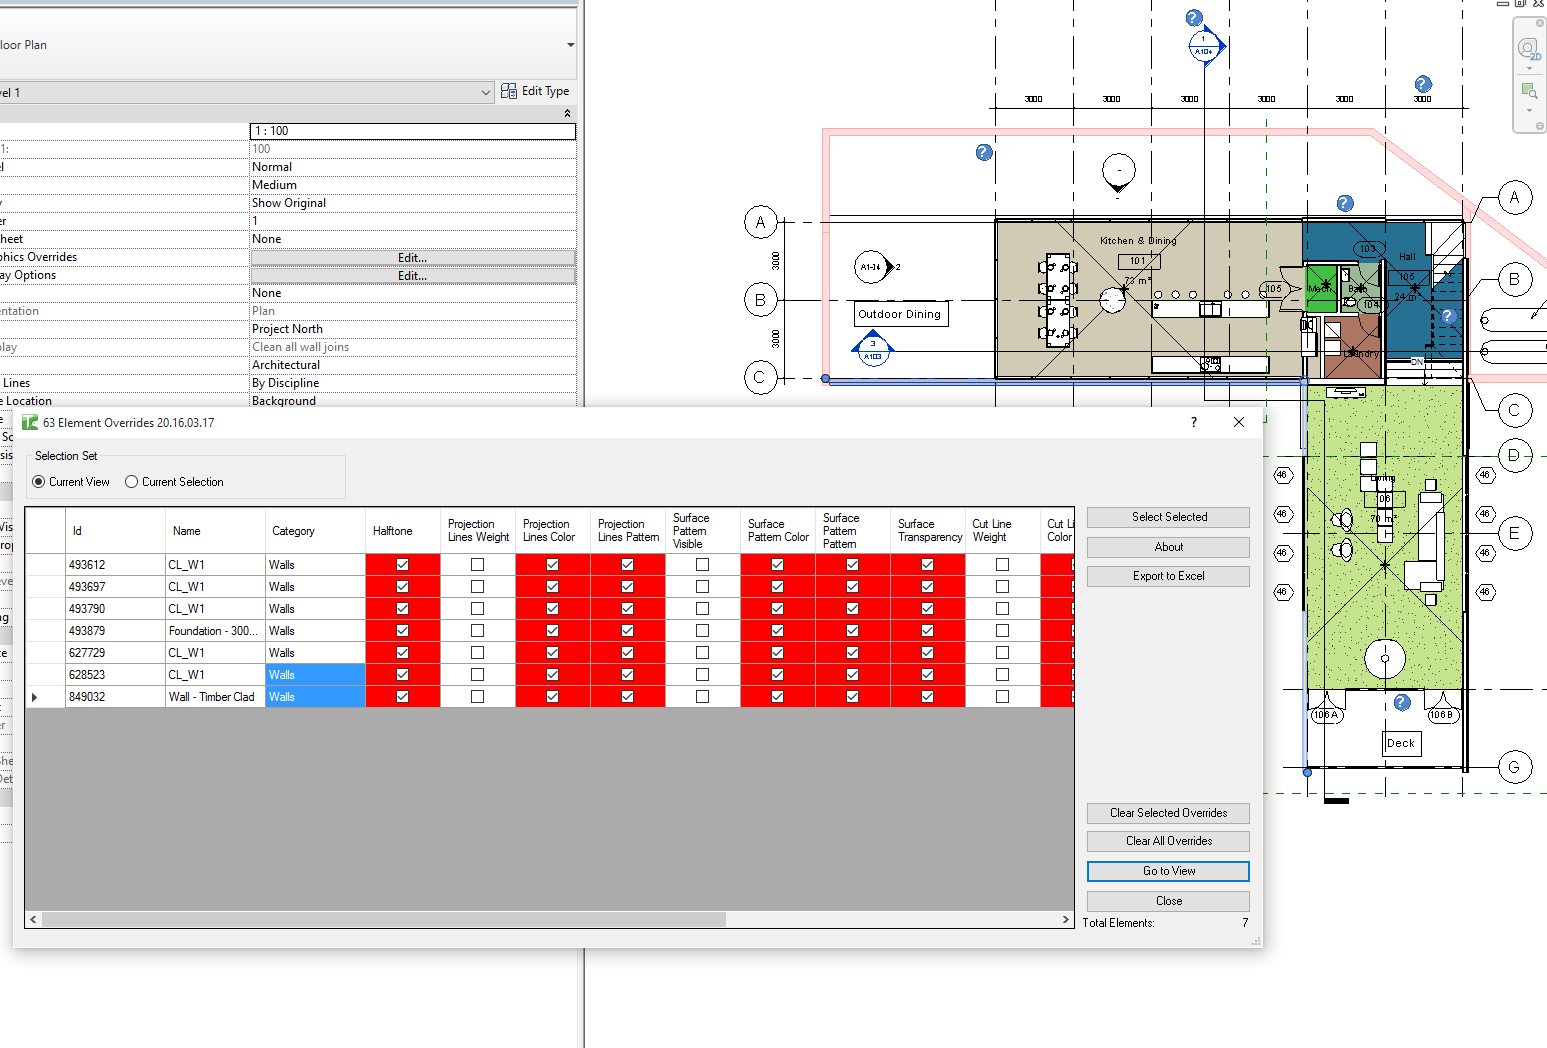Viewport: 1547px width, 1048px height.
Task: Open the 2D steering wheel navigation tool
Action: click(x=1527, y=48)
